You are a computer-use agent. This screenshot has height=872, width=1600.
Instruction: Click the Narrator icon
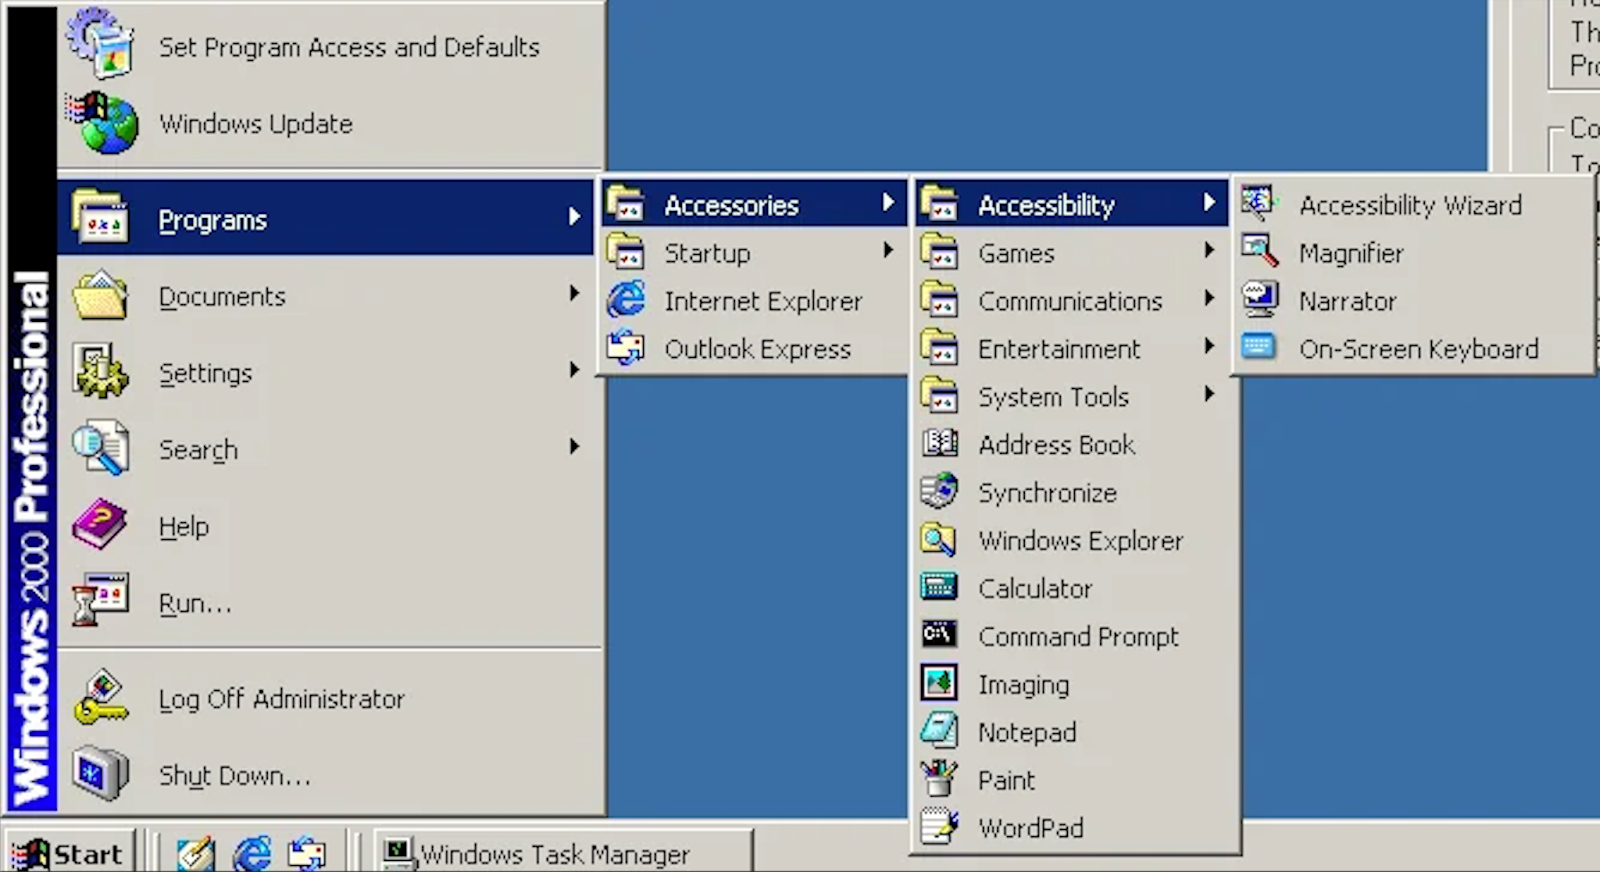[1259, 299]
